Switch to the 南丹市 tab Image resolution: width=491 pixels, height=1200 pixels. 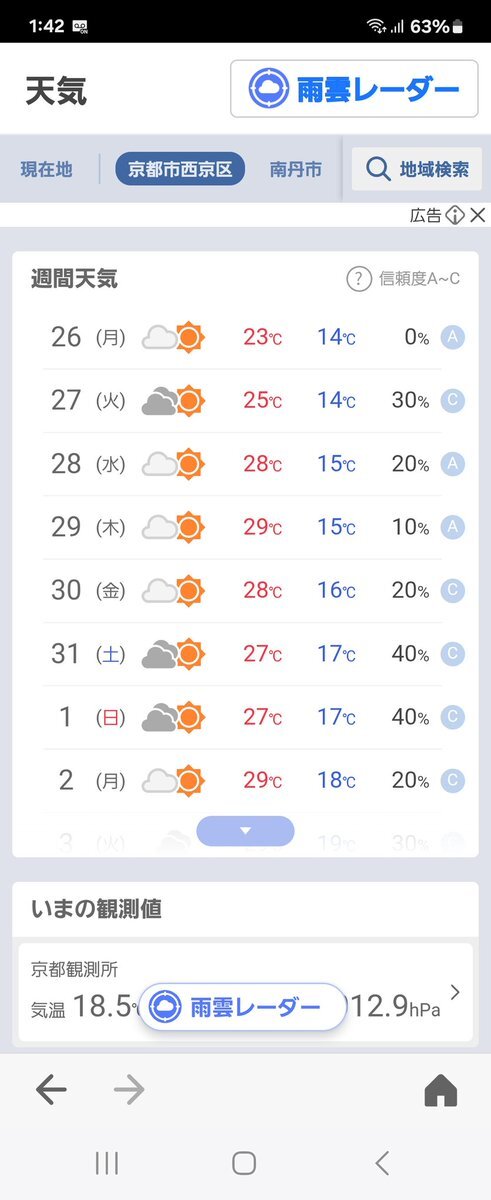(x=296, y=169)
